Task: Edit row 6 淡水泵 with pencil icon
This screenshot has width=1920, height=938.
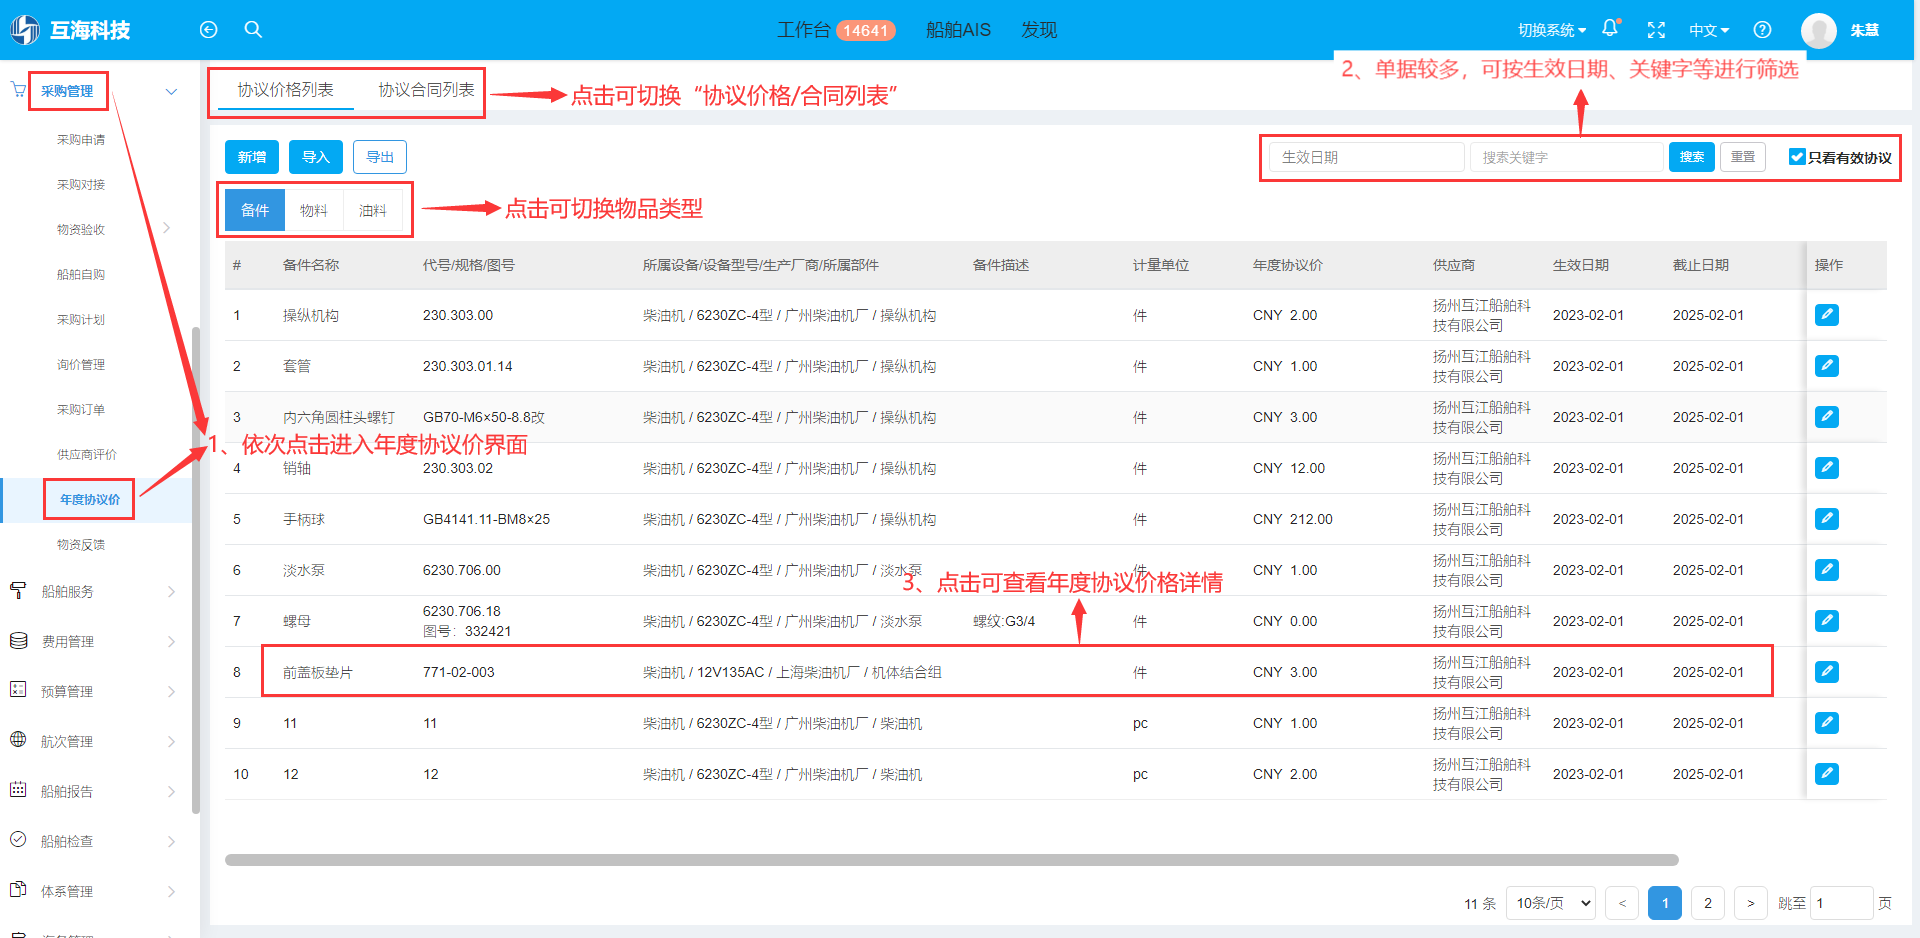Action: point(1827,570)
